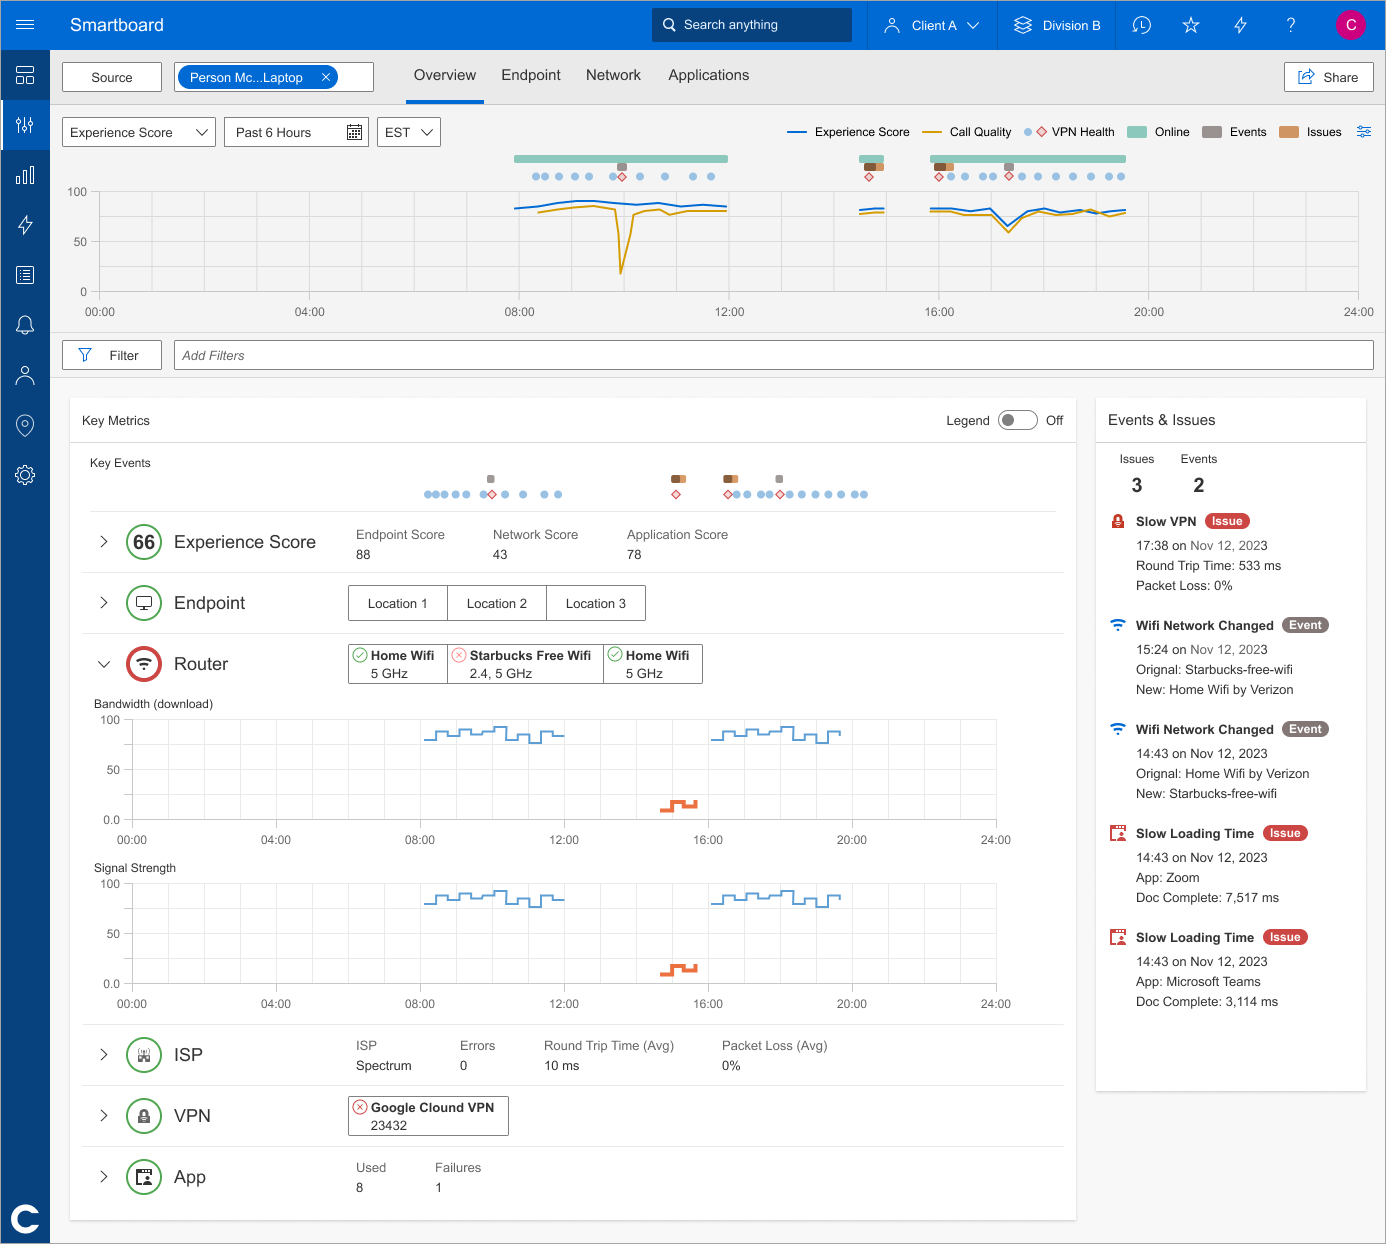1386x1244 pixels.
Task: Turn on the Legend toggle in Key Metrics
Action: coord(1017,420)
